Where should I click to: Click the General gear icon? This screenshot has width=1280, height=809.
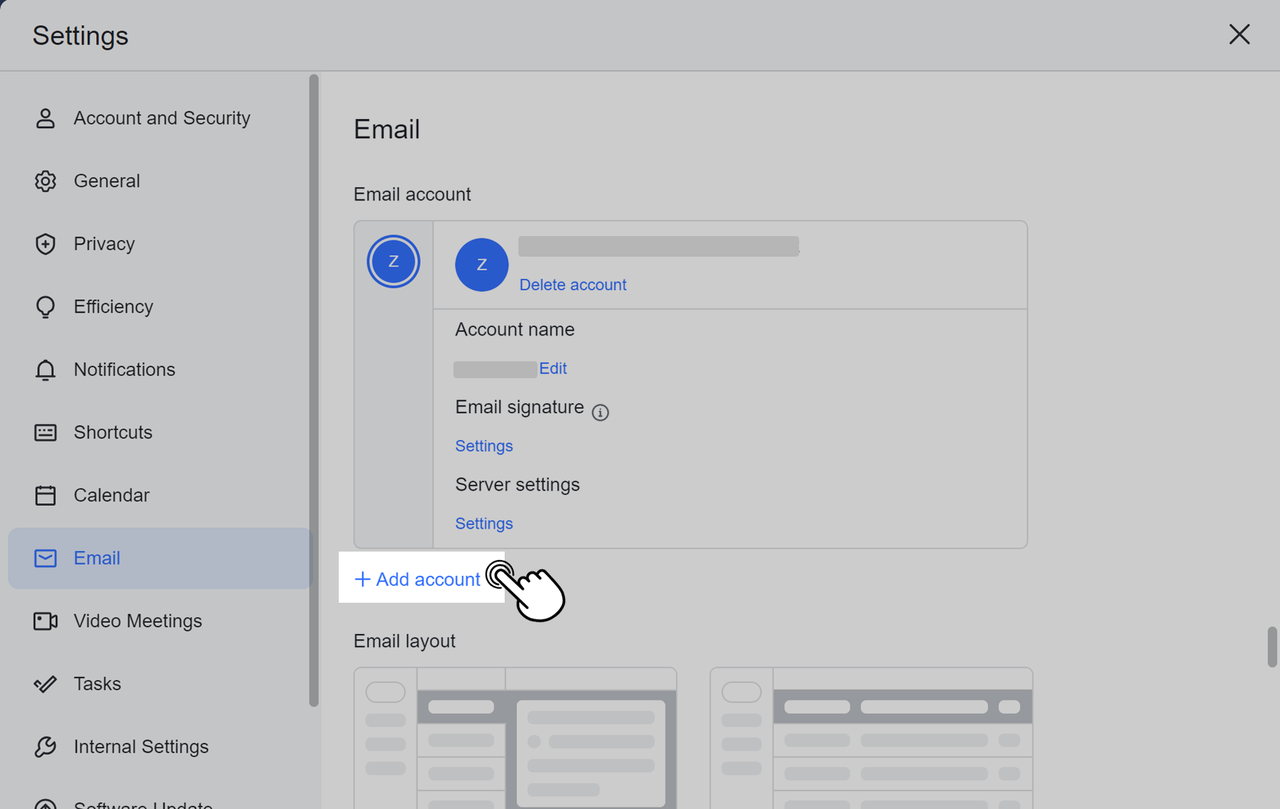[45, 181]
